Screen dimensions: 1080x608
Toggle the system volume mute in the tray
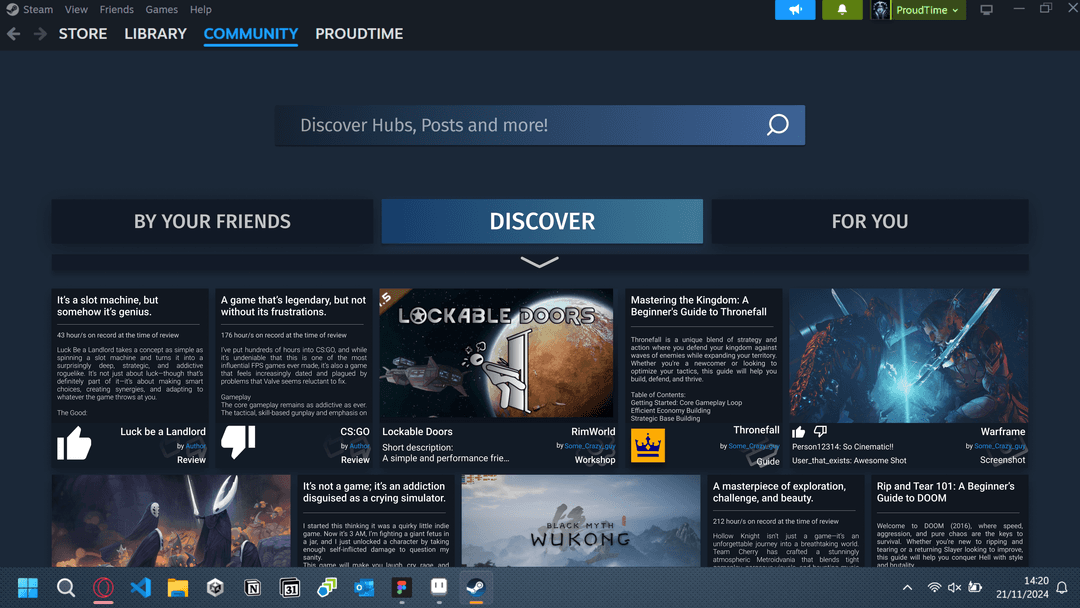click(x=954, y=587)
